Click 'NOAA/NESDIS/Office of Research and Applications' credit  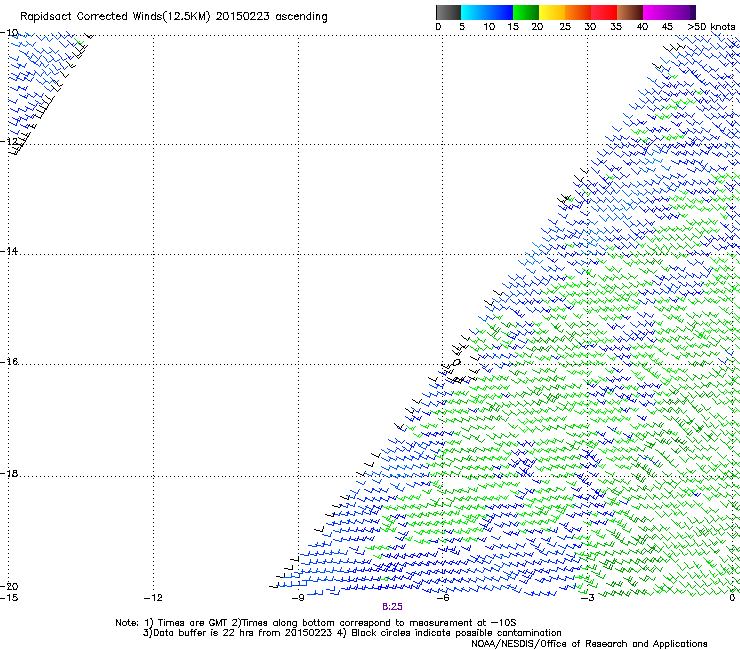click(589, 644)
